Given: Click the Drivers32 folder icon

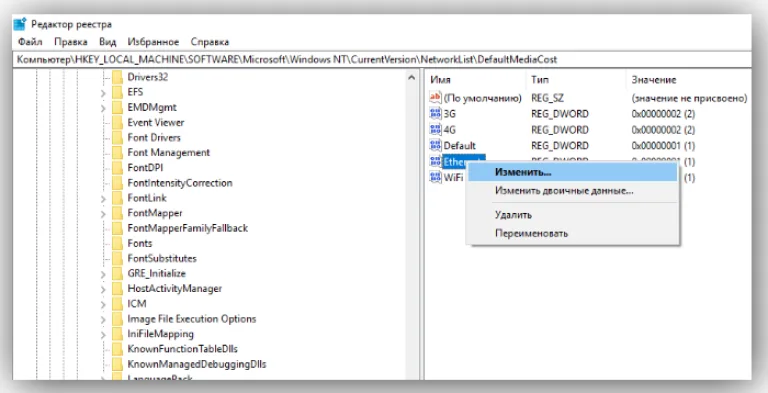Looking at the screenshot, I should (x=117, y=77).
